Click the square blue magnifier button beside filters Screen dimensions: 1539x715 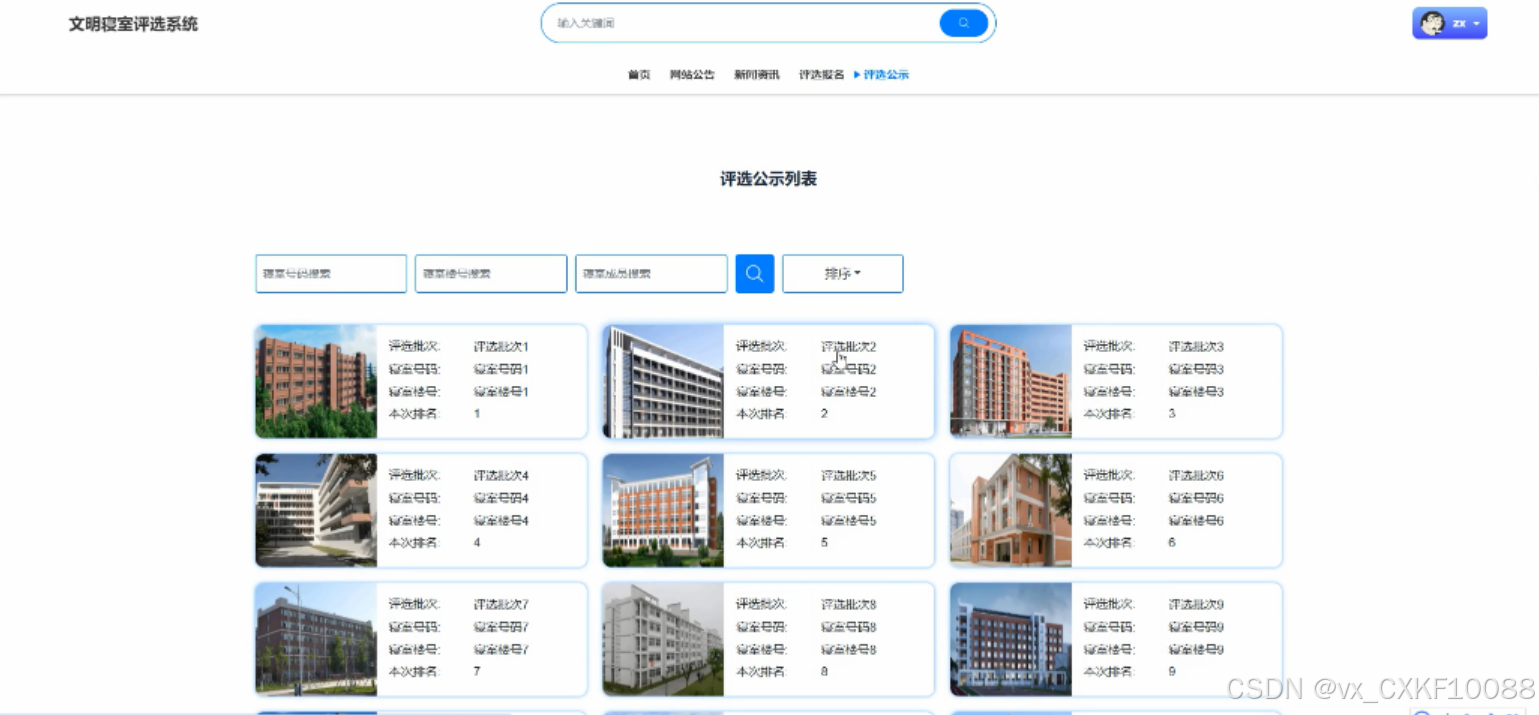[x=755, y=274]
